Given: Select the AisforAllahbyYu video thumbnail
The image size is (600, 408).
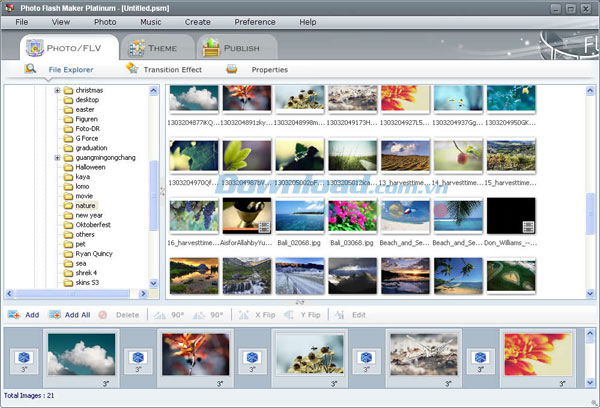Looking at the screenshot, I should click(247, 216).
